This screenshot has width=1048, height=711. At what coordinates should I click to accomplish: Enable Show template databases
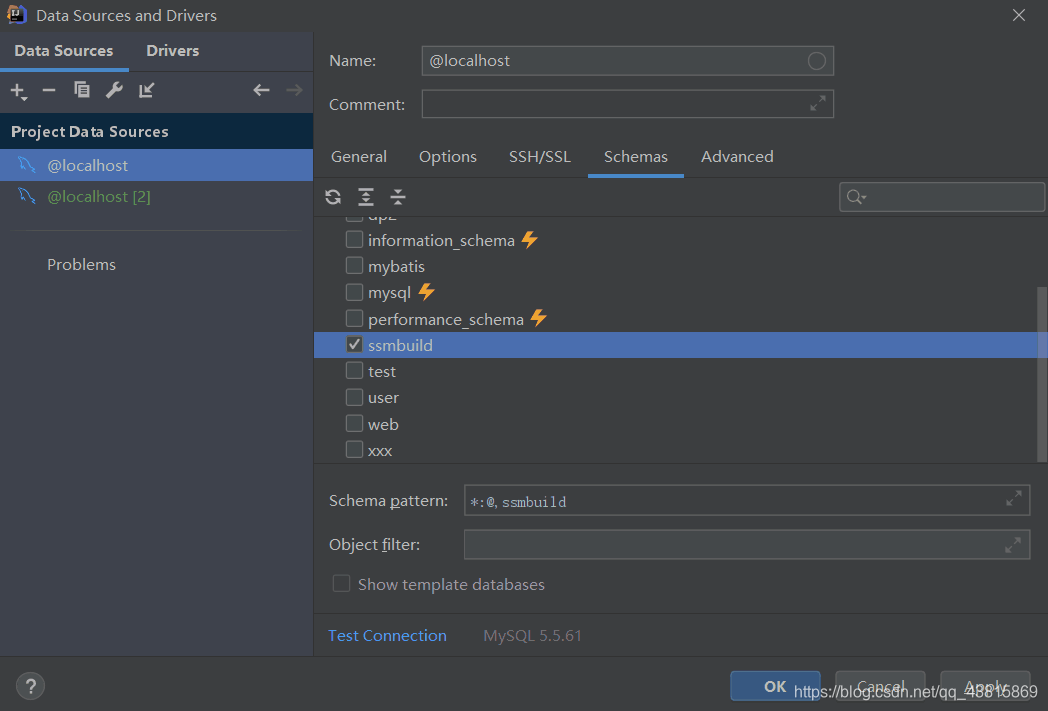coord(341,583)
